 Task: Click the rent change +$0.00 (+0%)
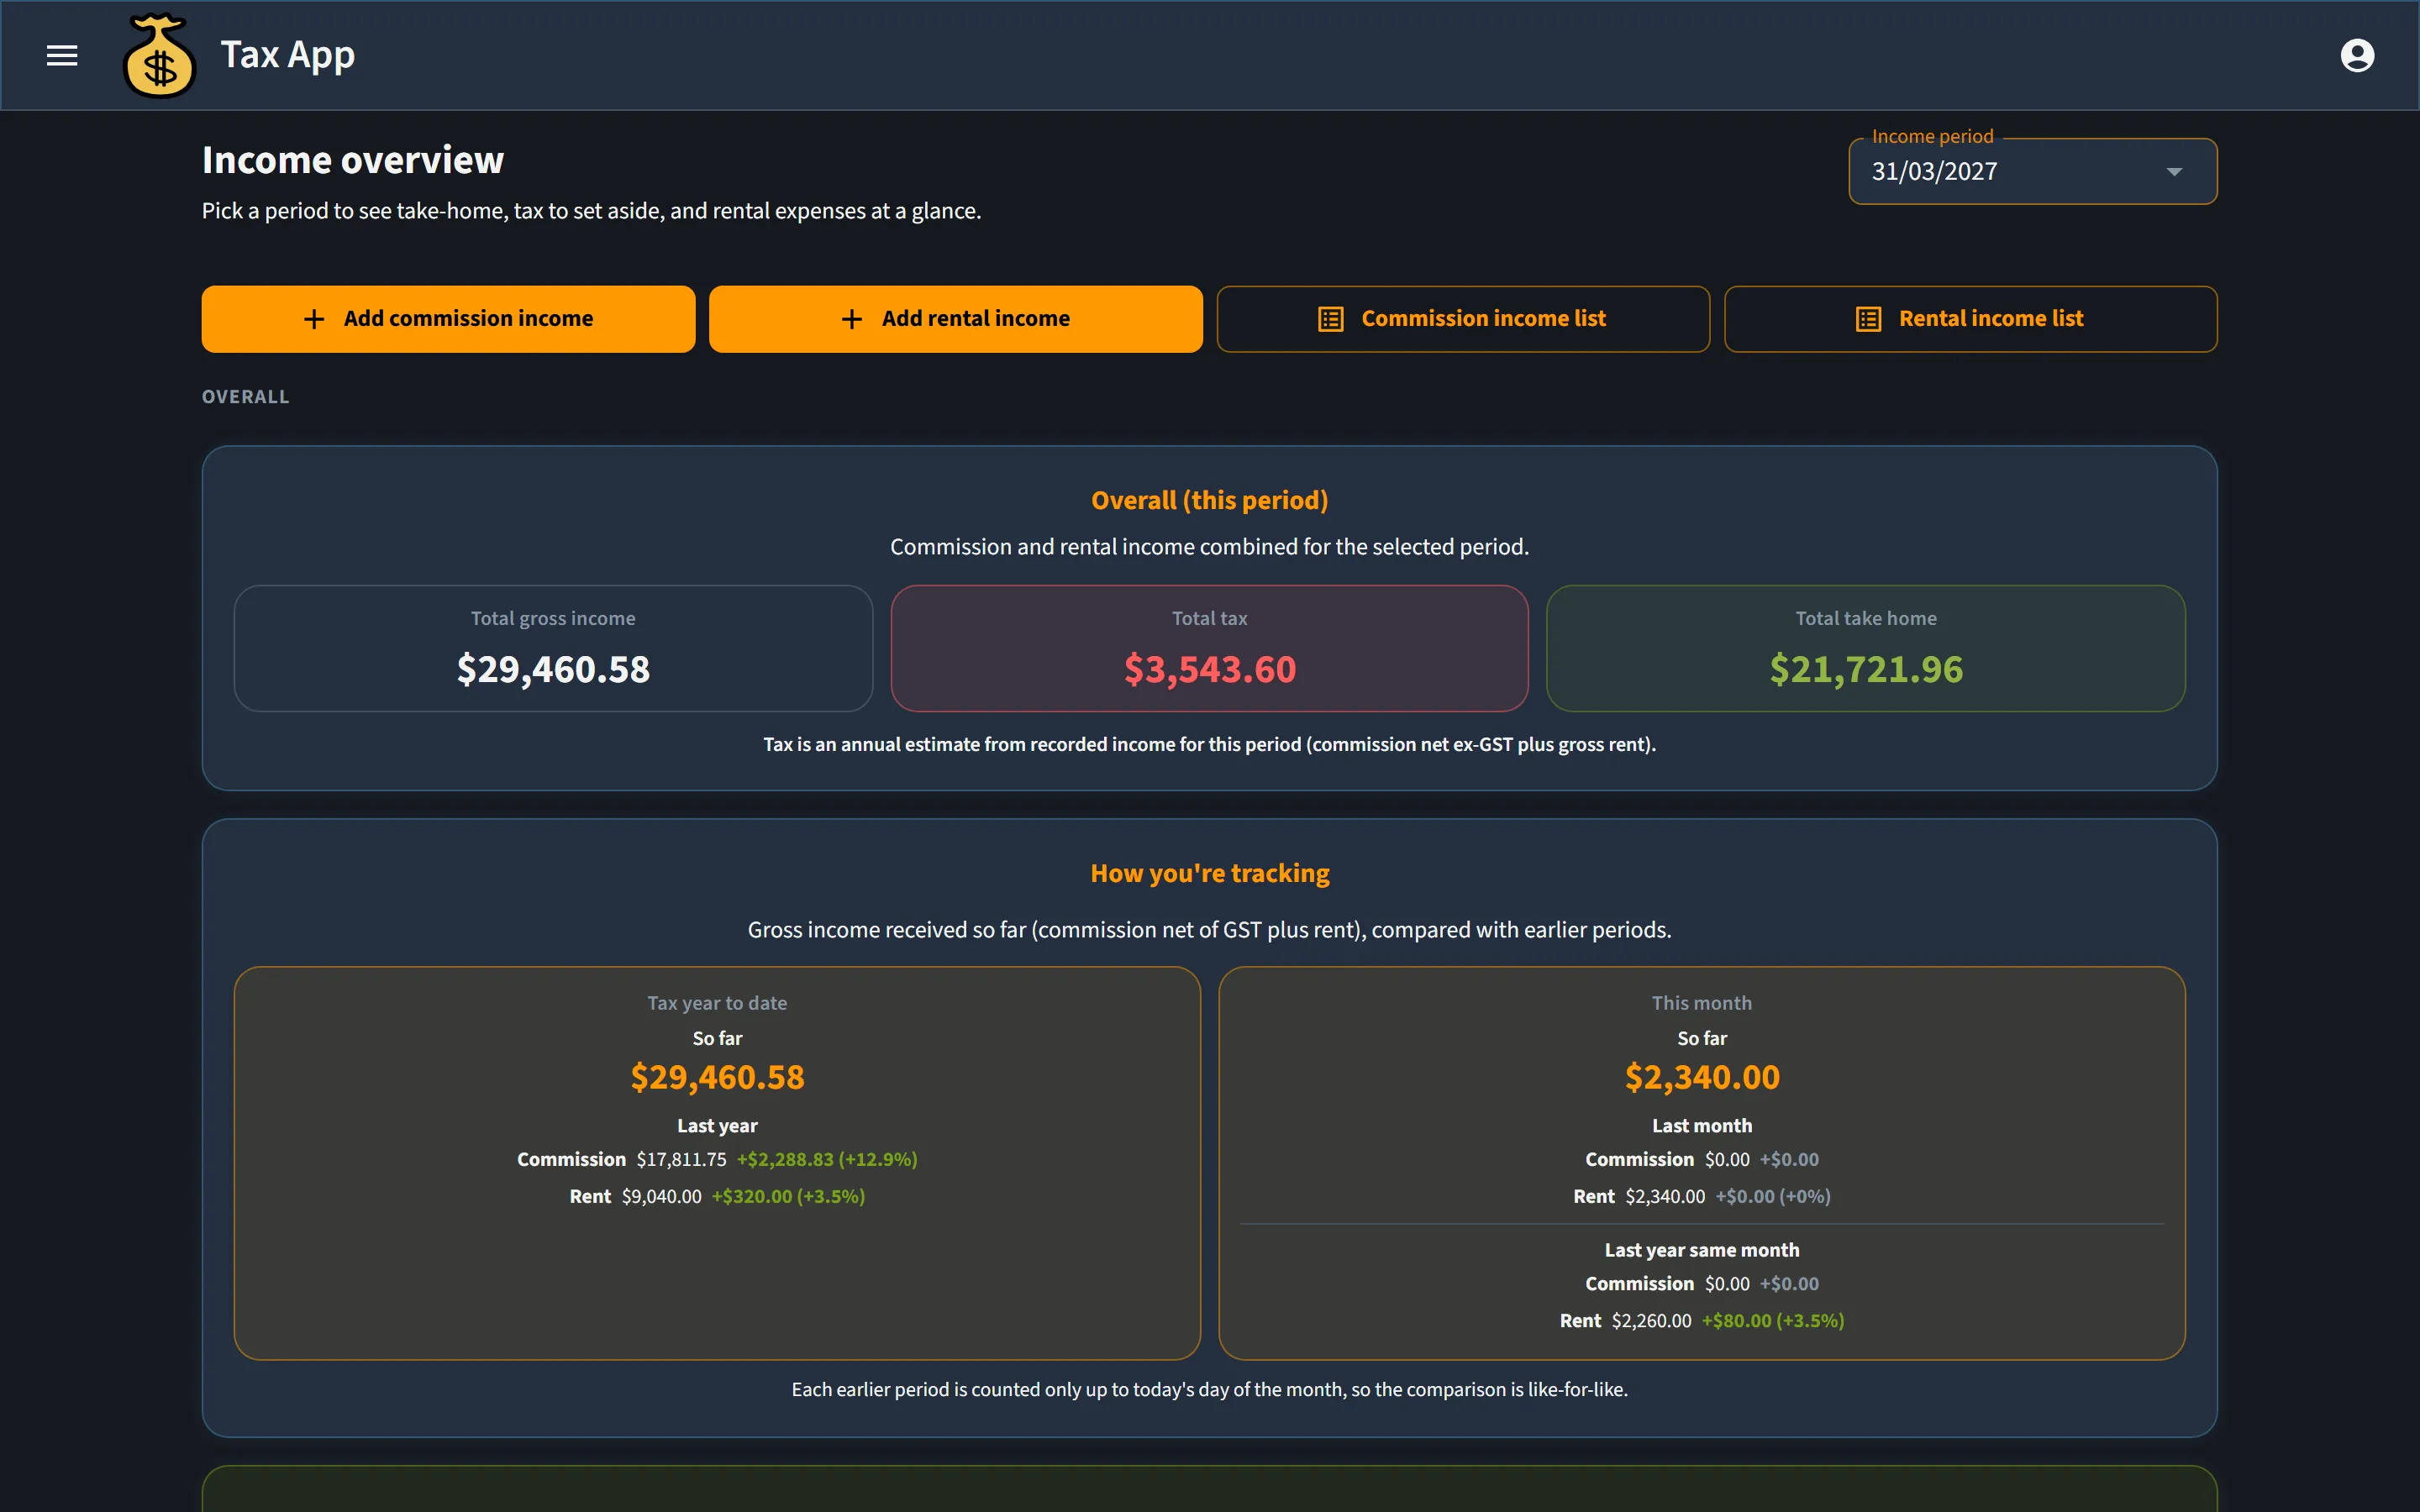(x=1773, y=1196)
